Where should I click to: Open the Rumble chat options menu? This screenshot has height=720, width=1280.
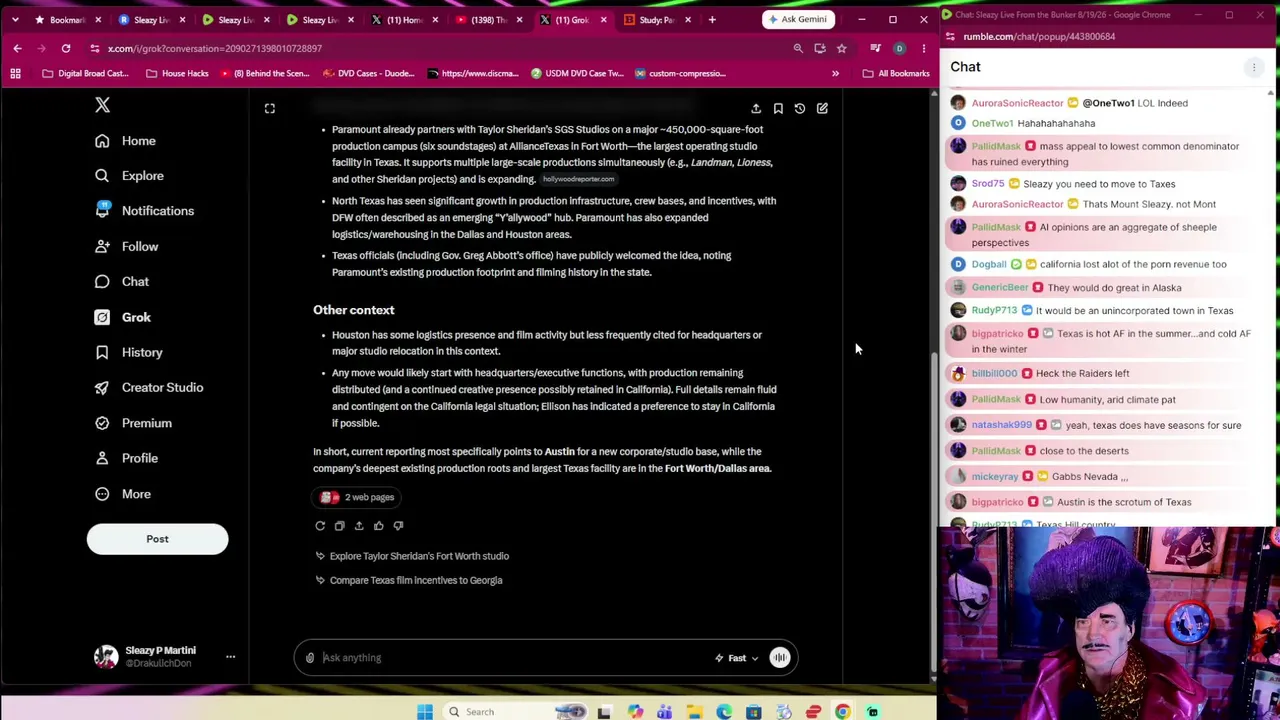(x=1253, y=67)
